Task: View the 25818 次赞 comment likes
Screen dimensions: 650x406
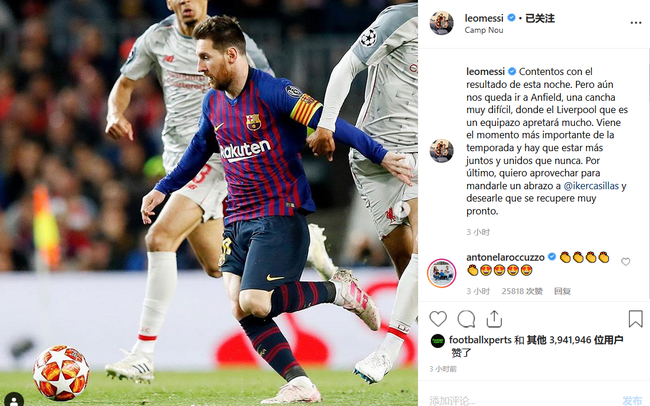Action: [522, 291]
